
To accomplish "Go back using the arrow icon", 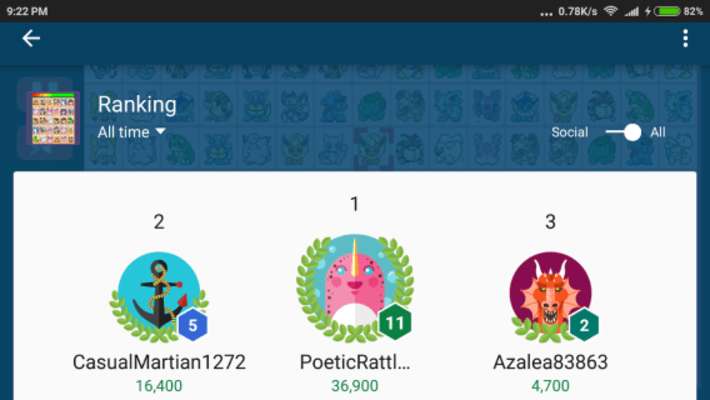I will click(31, 39).
